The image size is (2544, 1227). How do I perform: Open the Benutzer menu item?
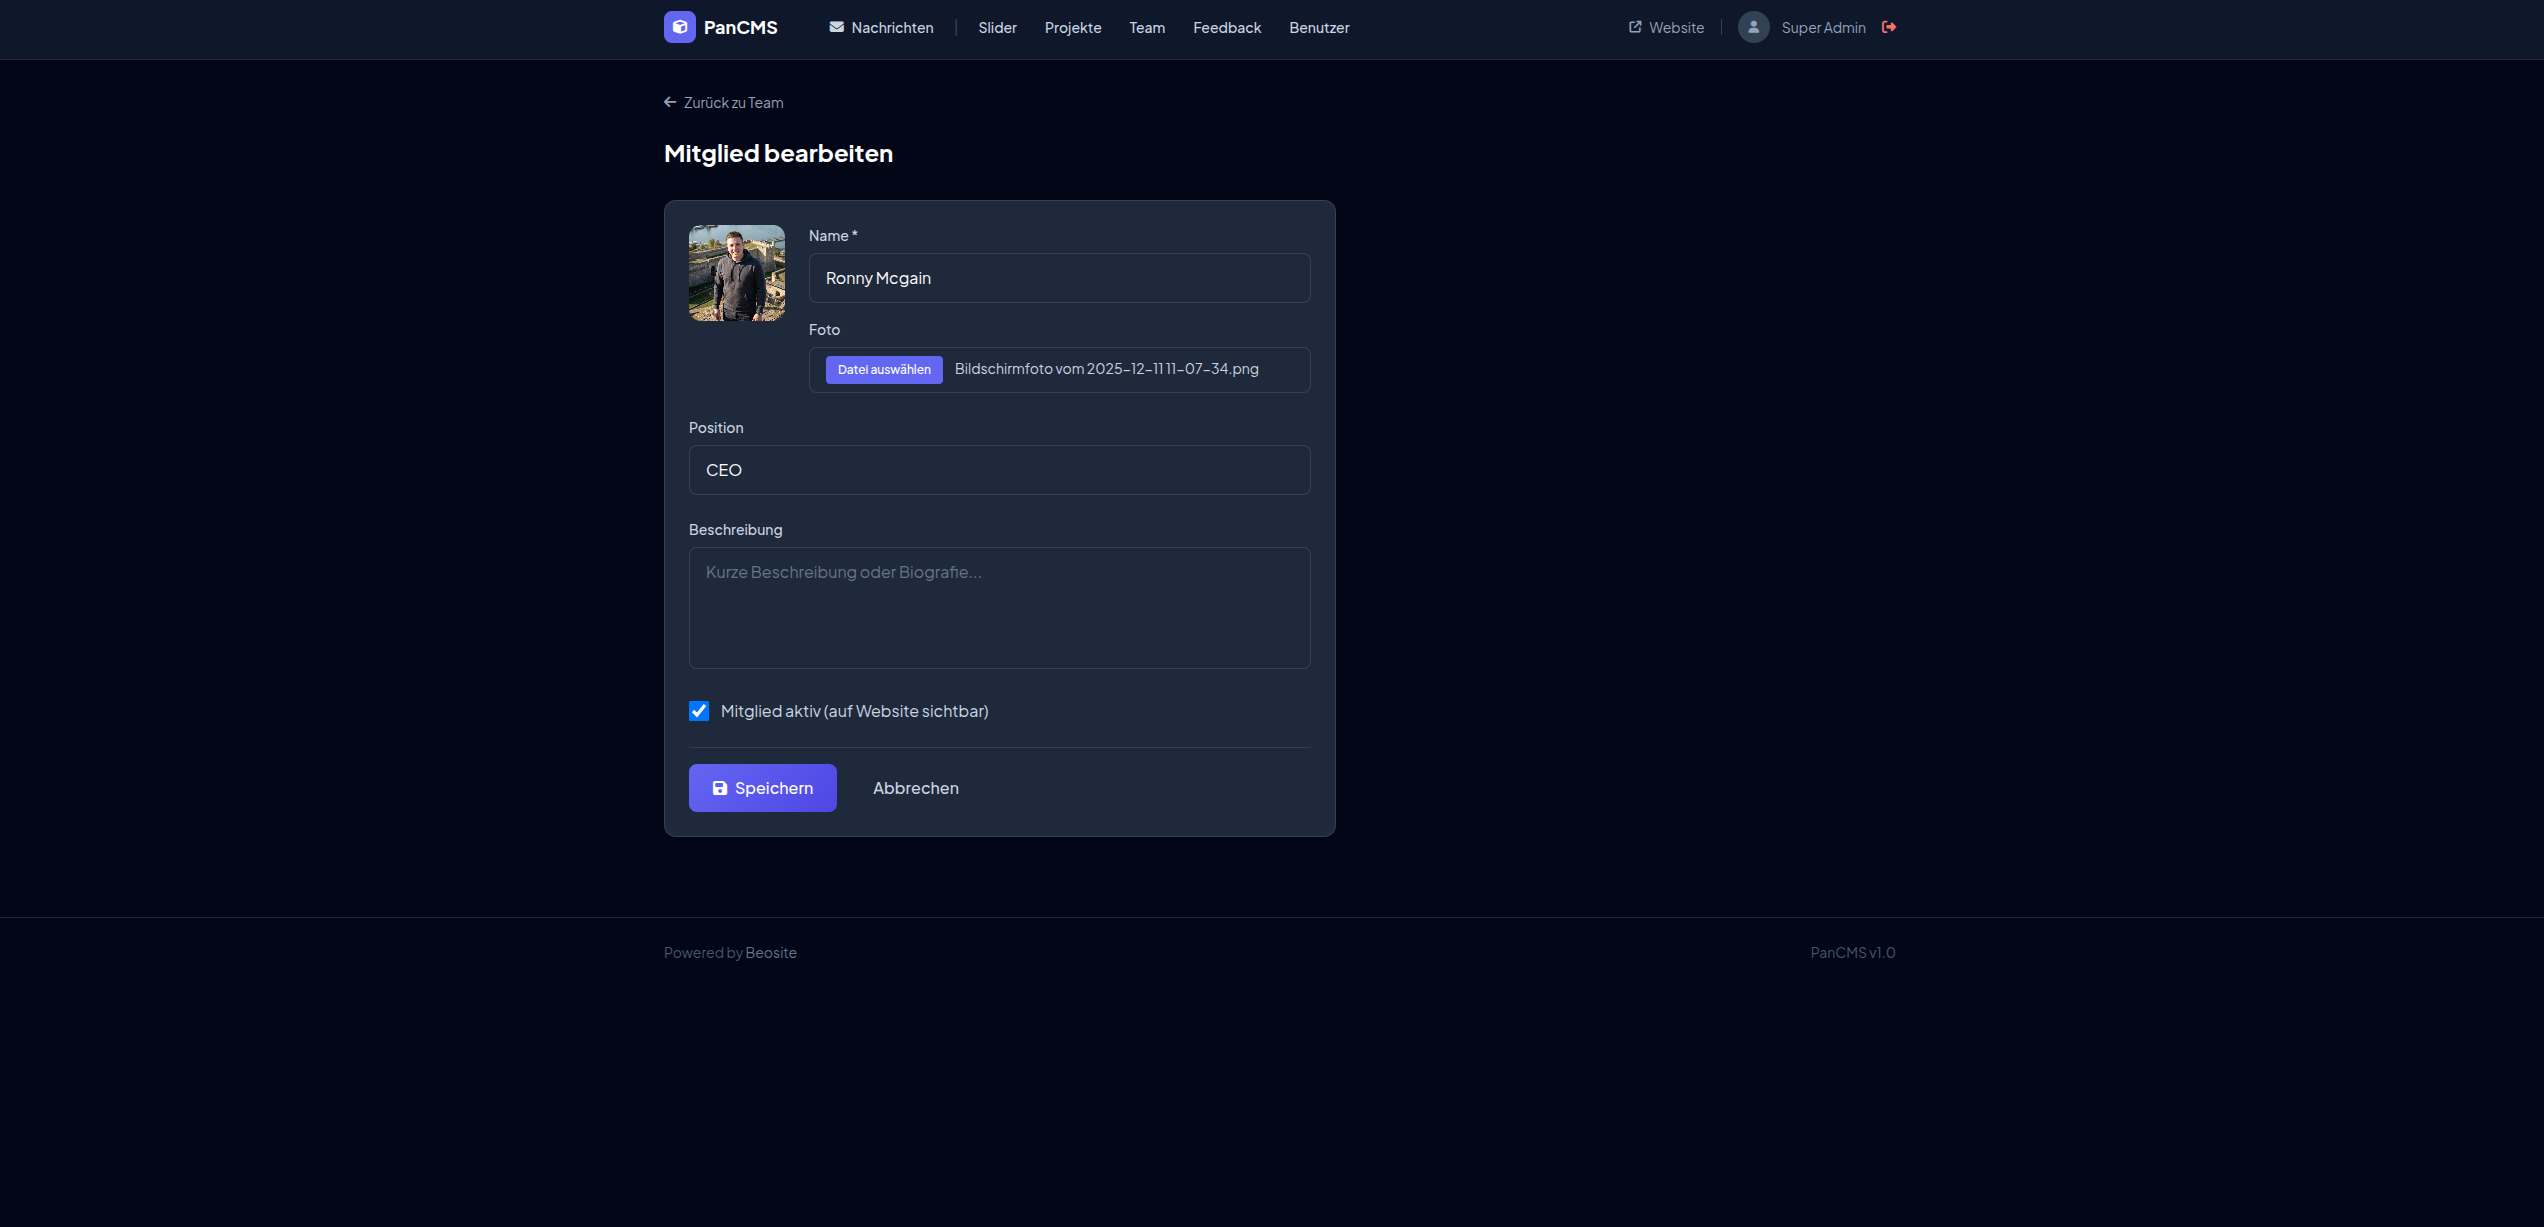tap(1318, 28)
